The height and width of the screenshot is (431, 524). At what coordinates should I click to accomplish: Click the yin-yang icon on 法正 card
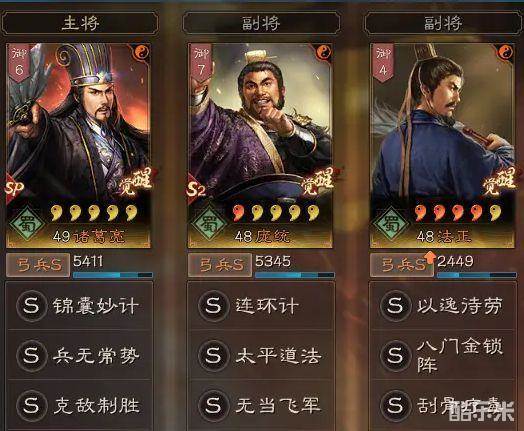coord(506,52)
